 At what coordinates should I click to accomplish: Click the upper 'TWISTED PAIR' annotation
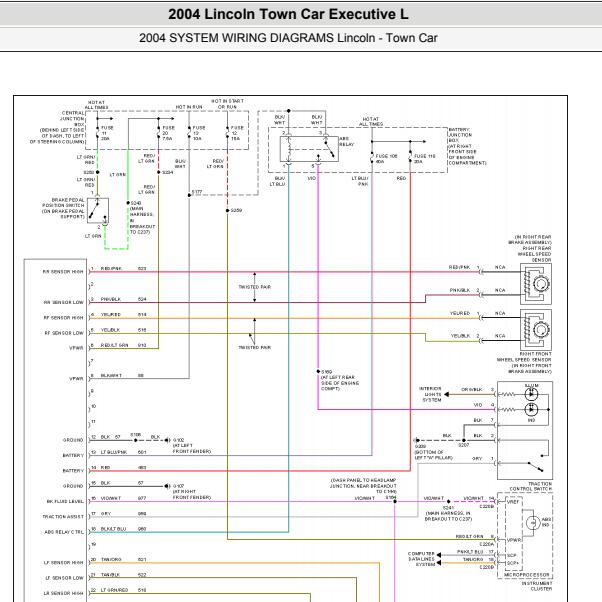[255, 287]
